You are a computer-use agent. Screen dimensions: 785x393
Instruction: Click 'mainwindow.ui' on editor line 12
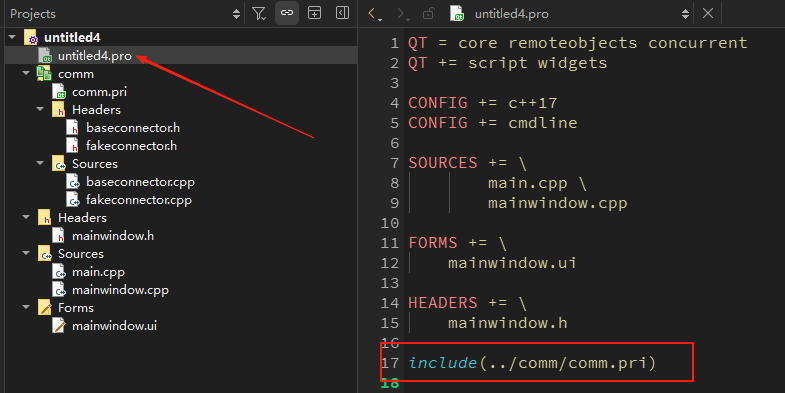point(512,263)
